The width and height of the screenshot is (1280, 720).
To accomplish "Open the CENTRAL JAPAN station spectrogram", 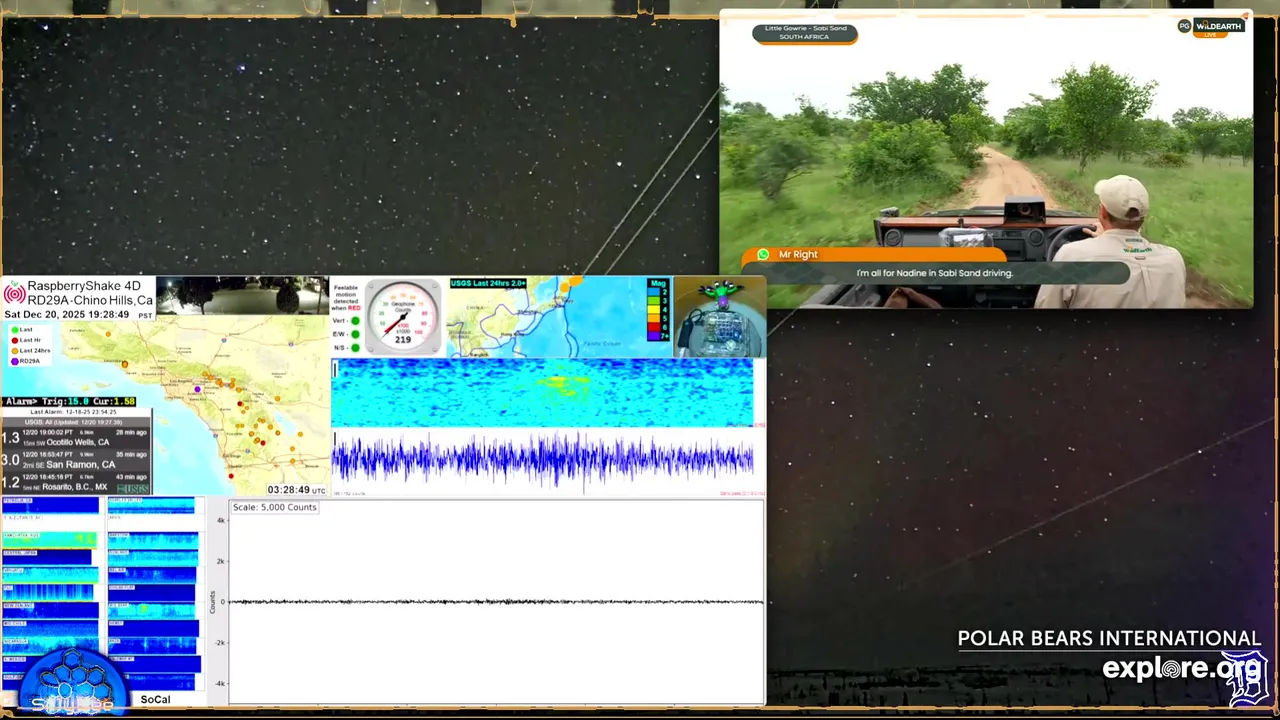I will 47,557.
